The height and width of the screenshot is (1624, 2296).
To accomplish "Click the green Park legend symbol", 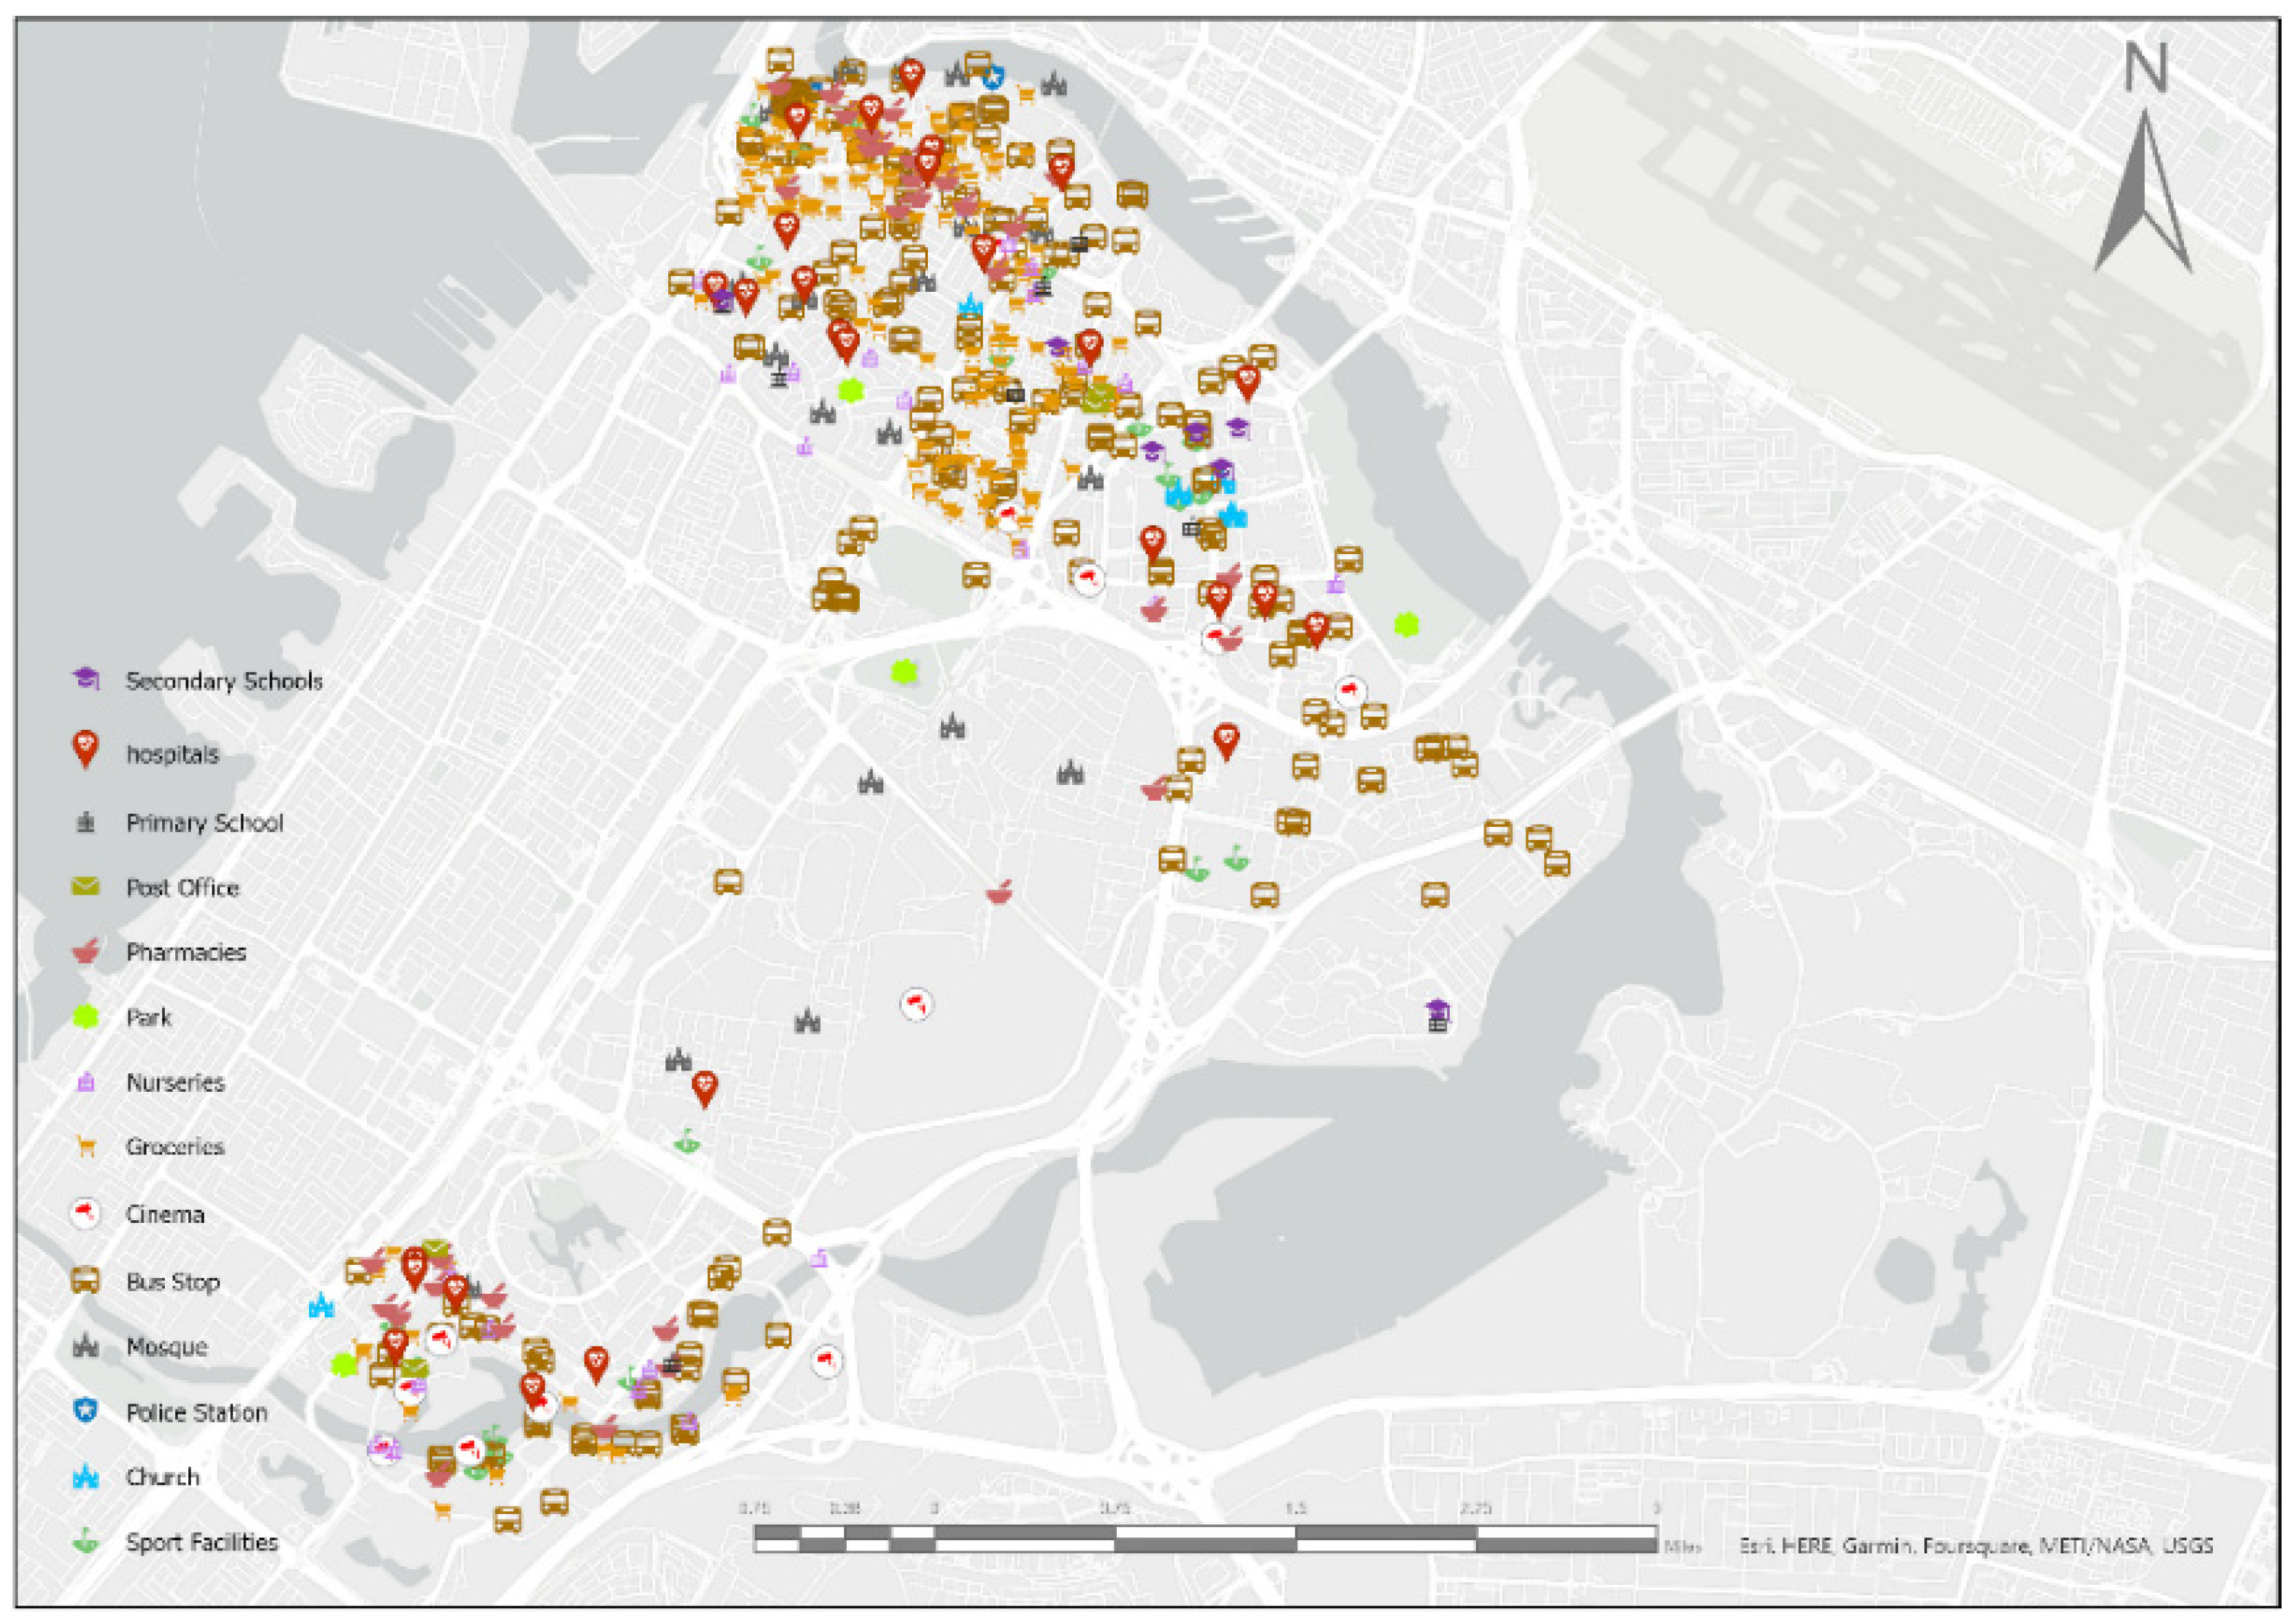I will click(87, 1017).
